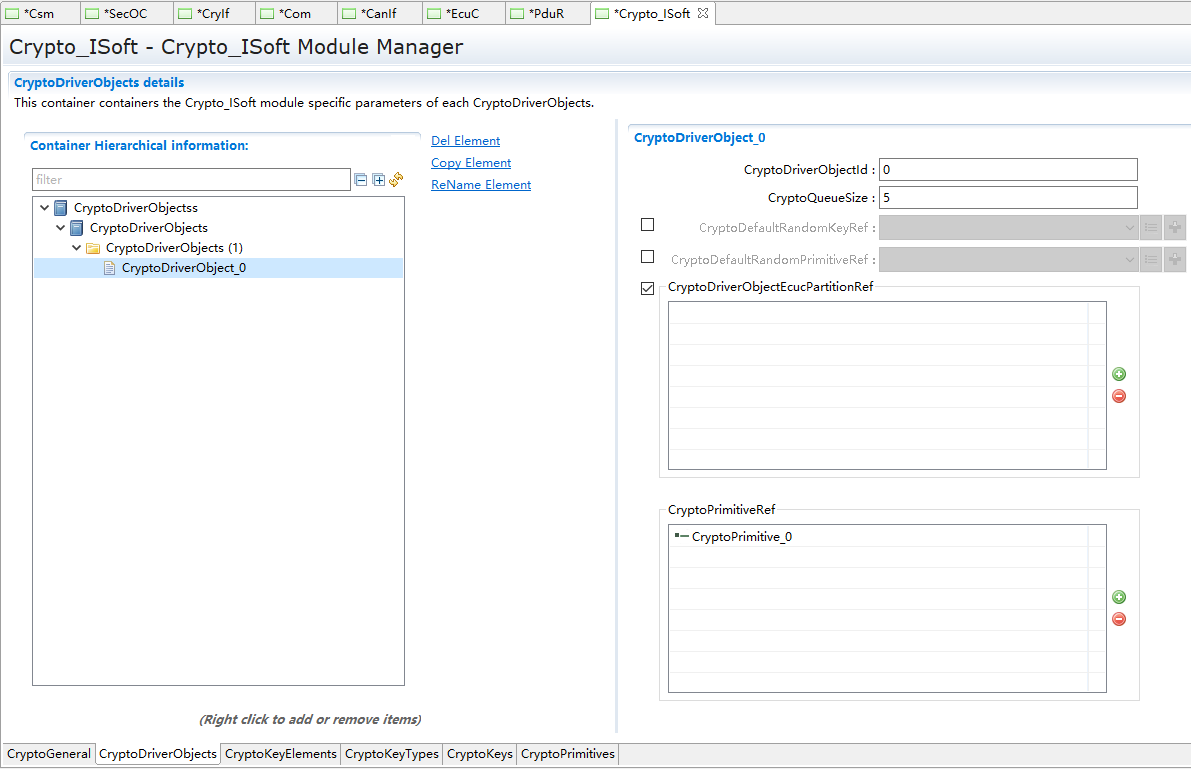
Task: Enable the CryptoDefaultRandomKeyRef checkbox
Action: tap(647, 225)
